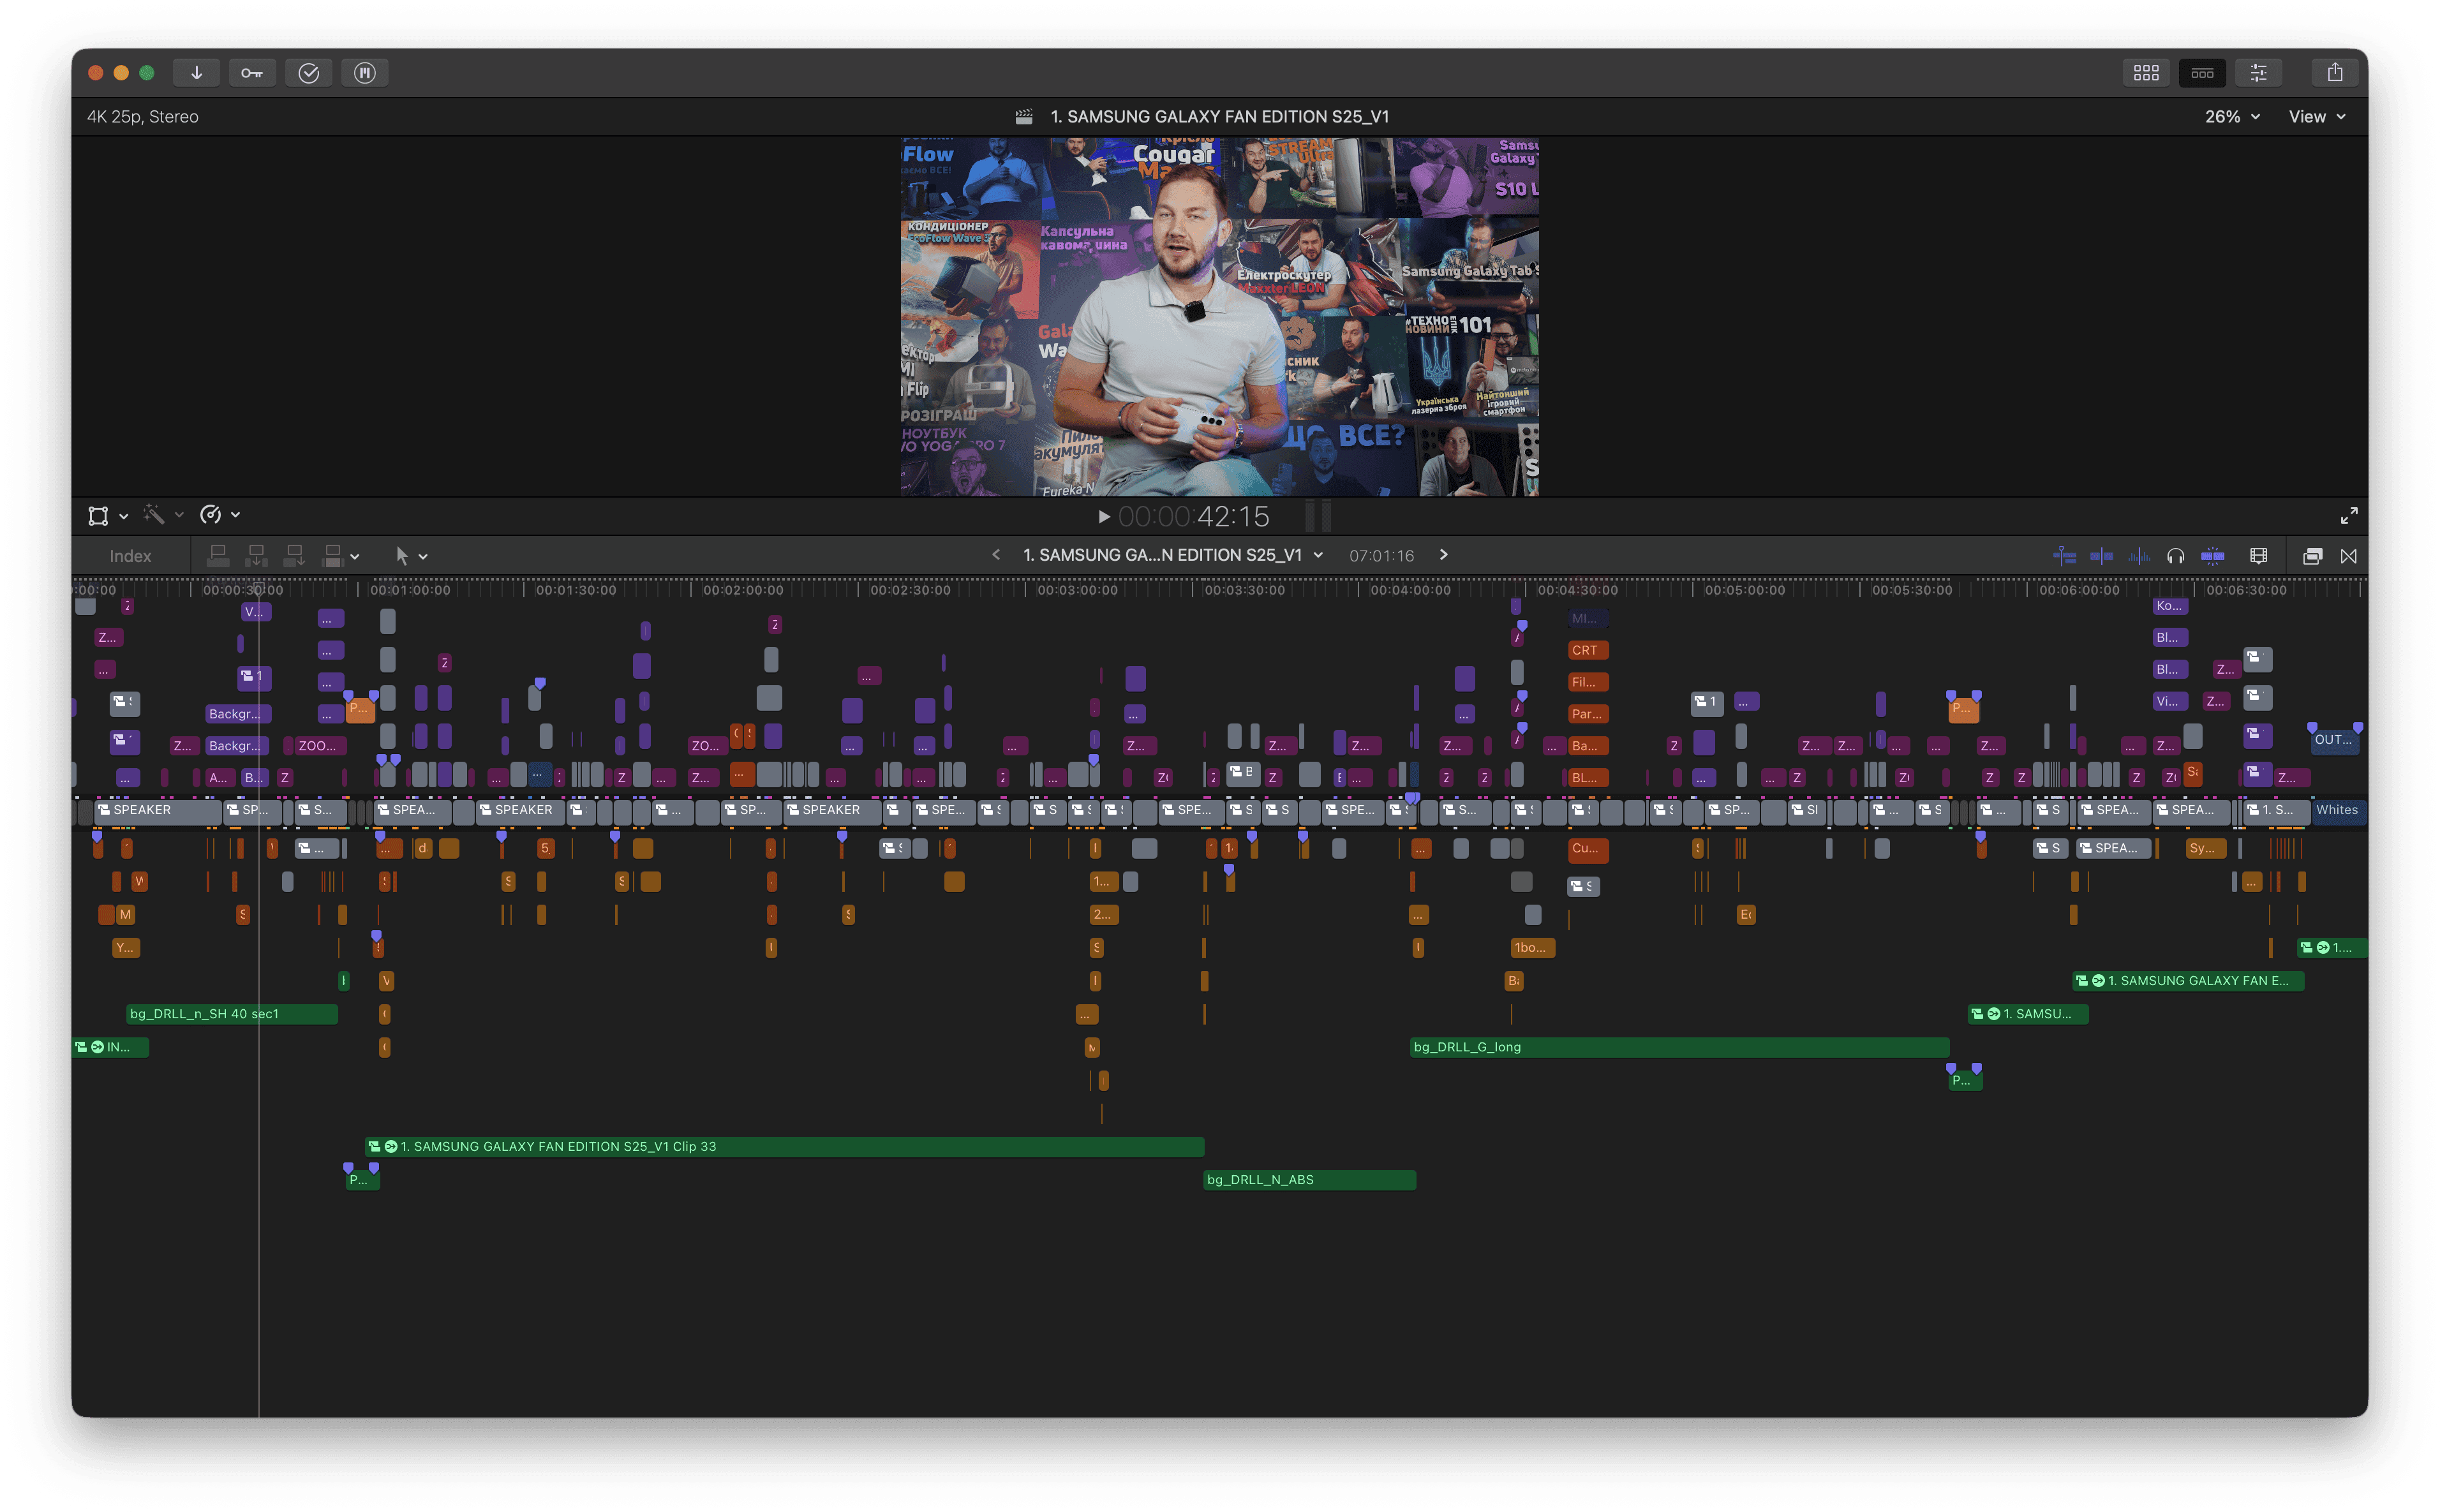
Task: Open clip appearance filmstrip icon
Action: (2258, 556)
